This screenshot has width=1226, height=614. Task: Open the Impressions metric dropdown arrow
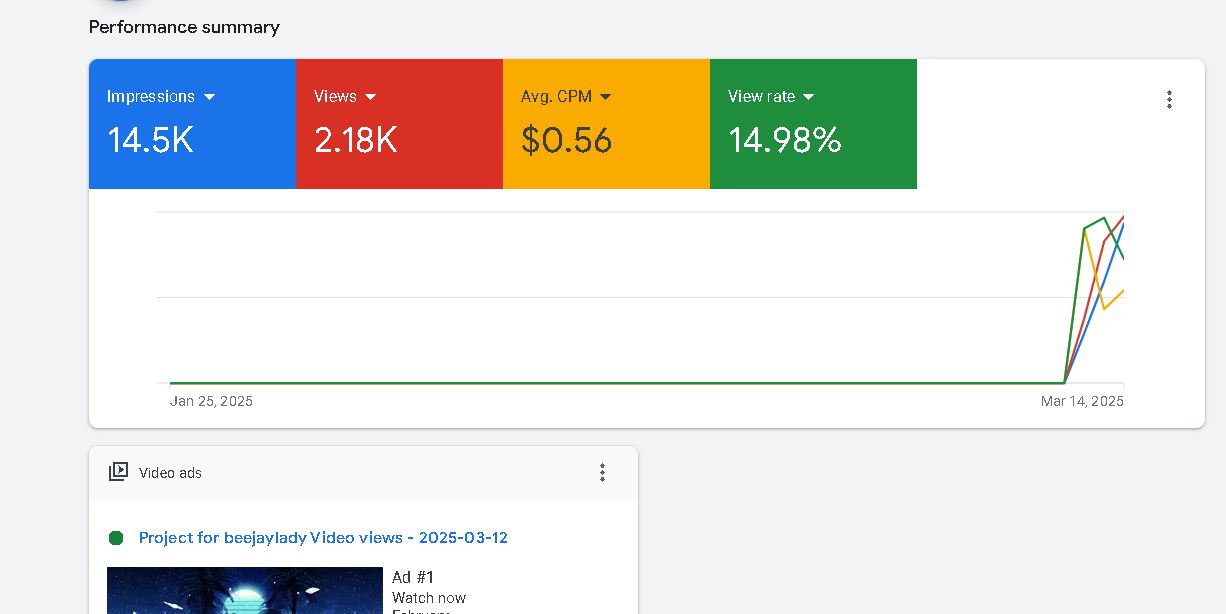tap(209, 97)
